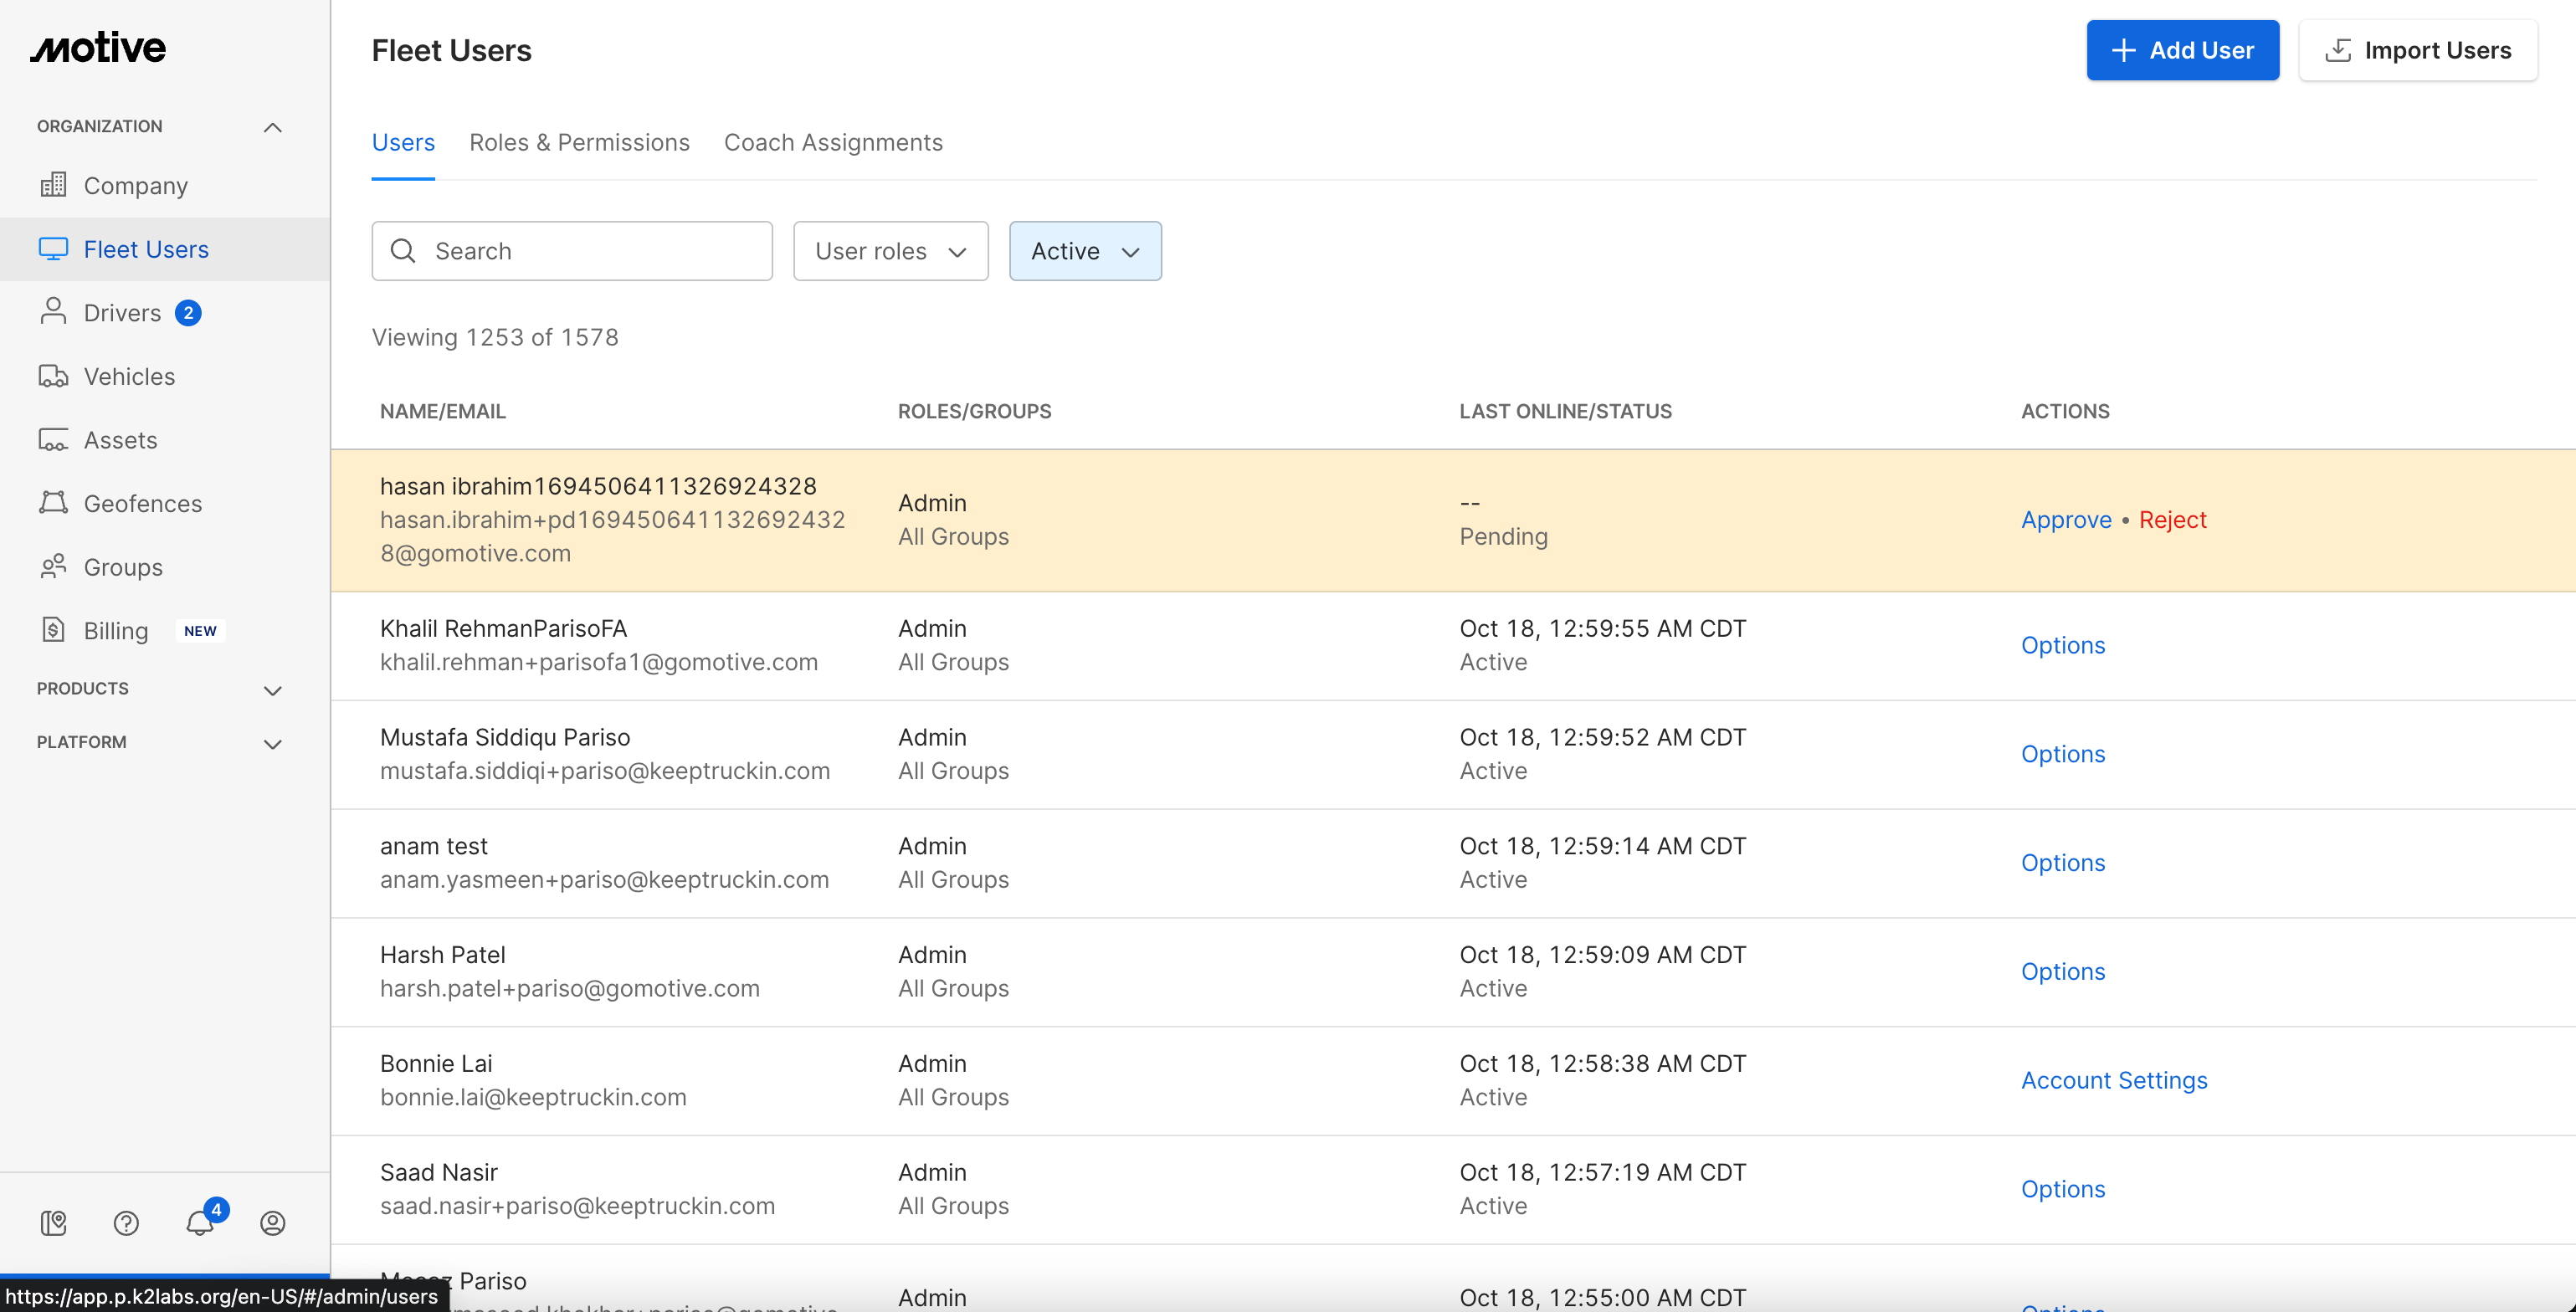This screenshot has height=1312, width=2576.
Task: Expand the Products section
Action: 272,690
